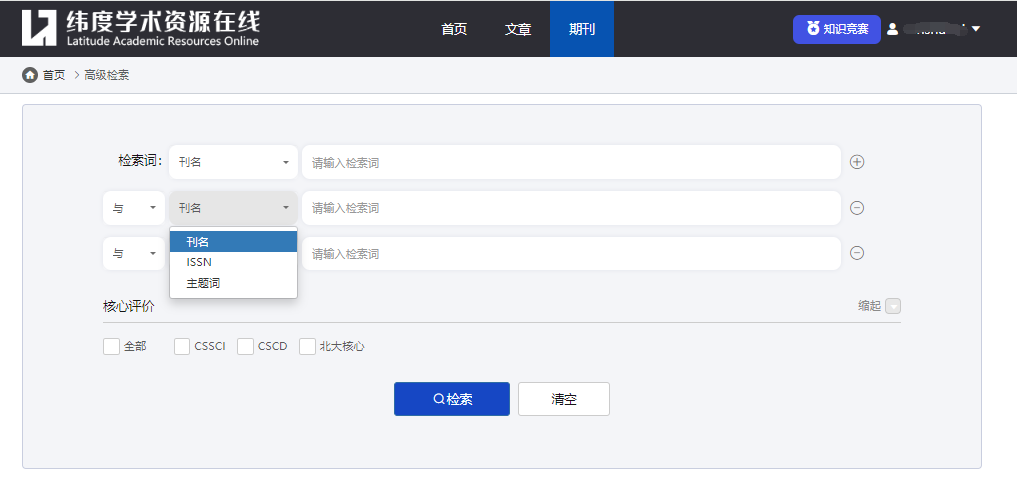Open the second row 与 operator dropdown

(x=134, y=208)
